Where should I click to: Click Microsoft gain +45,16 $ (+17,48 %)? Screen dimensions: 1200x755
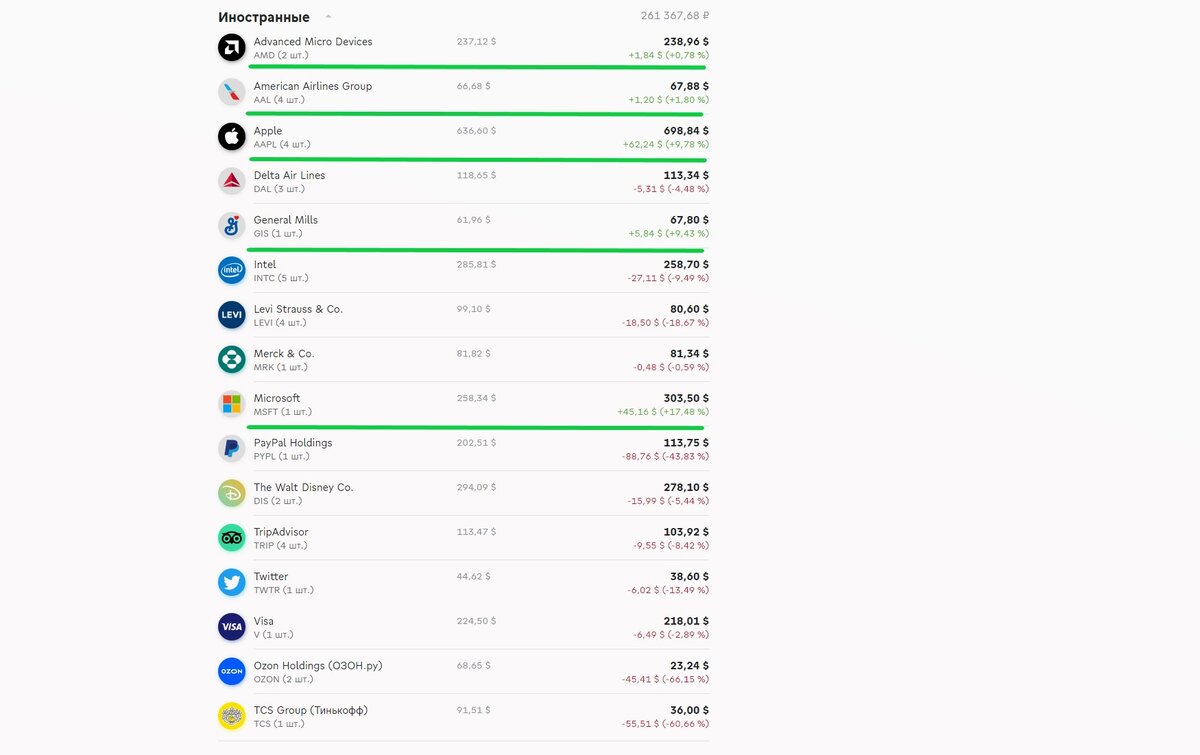[663, 412]
